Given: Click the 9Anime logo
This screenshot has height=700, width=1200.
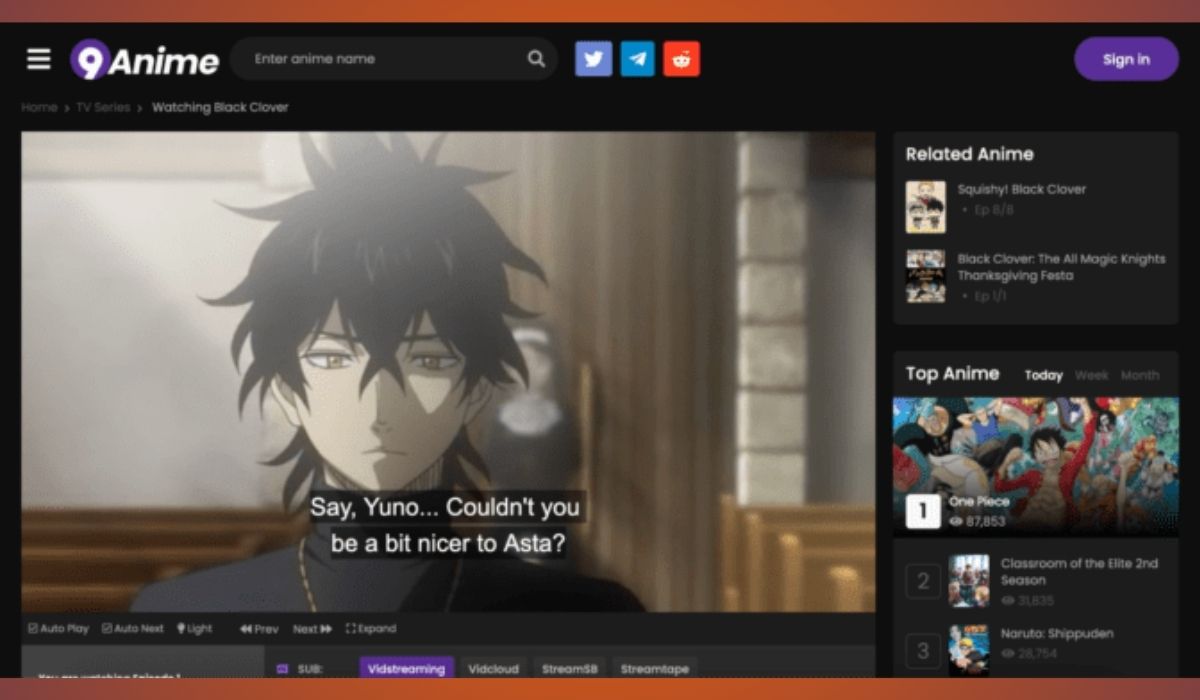Looking at the screenshot, I should click(144, 60).
